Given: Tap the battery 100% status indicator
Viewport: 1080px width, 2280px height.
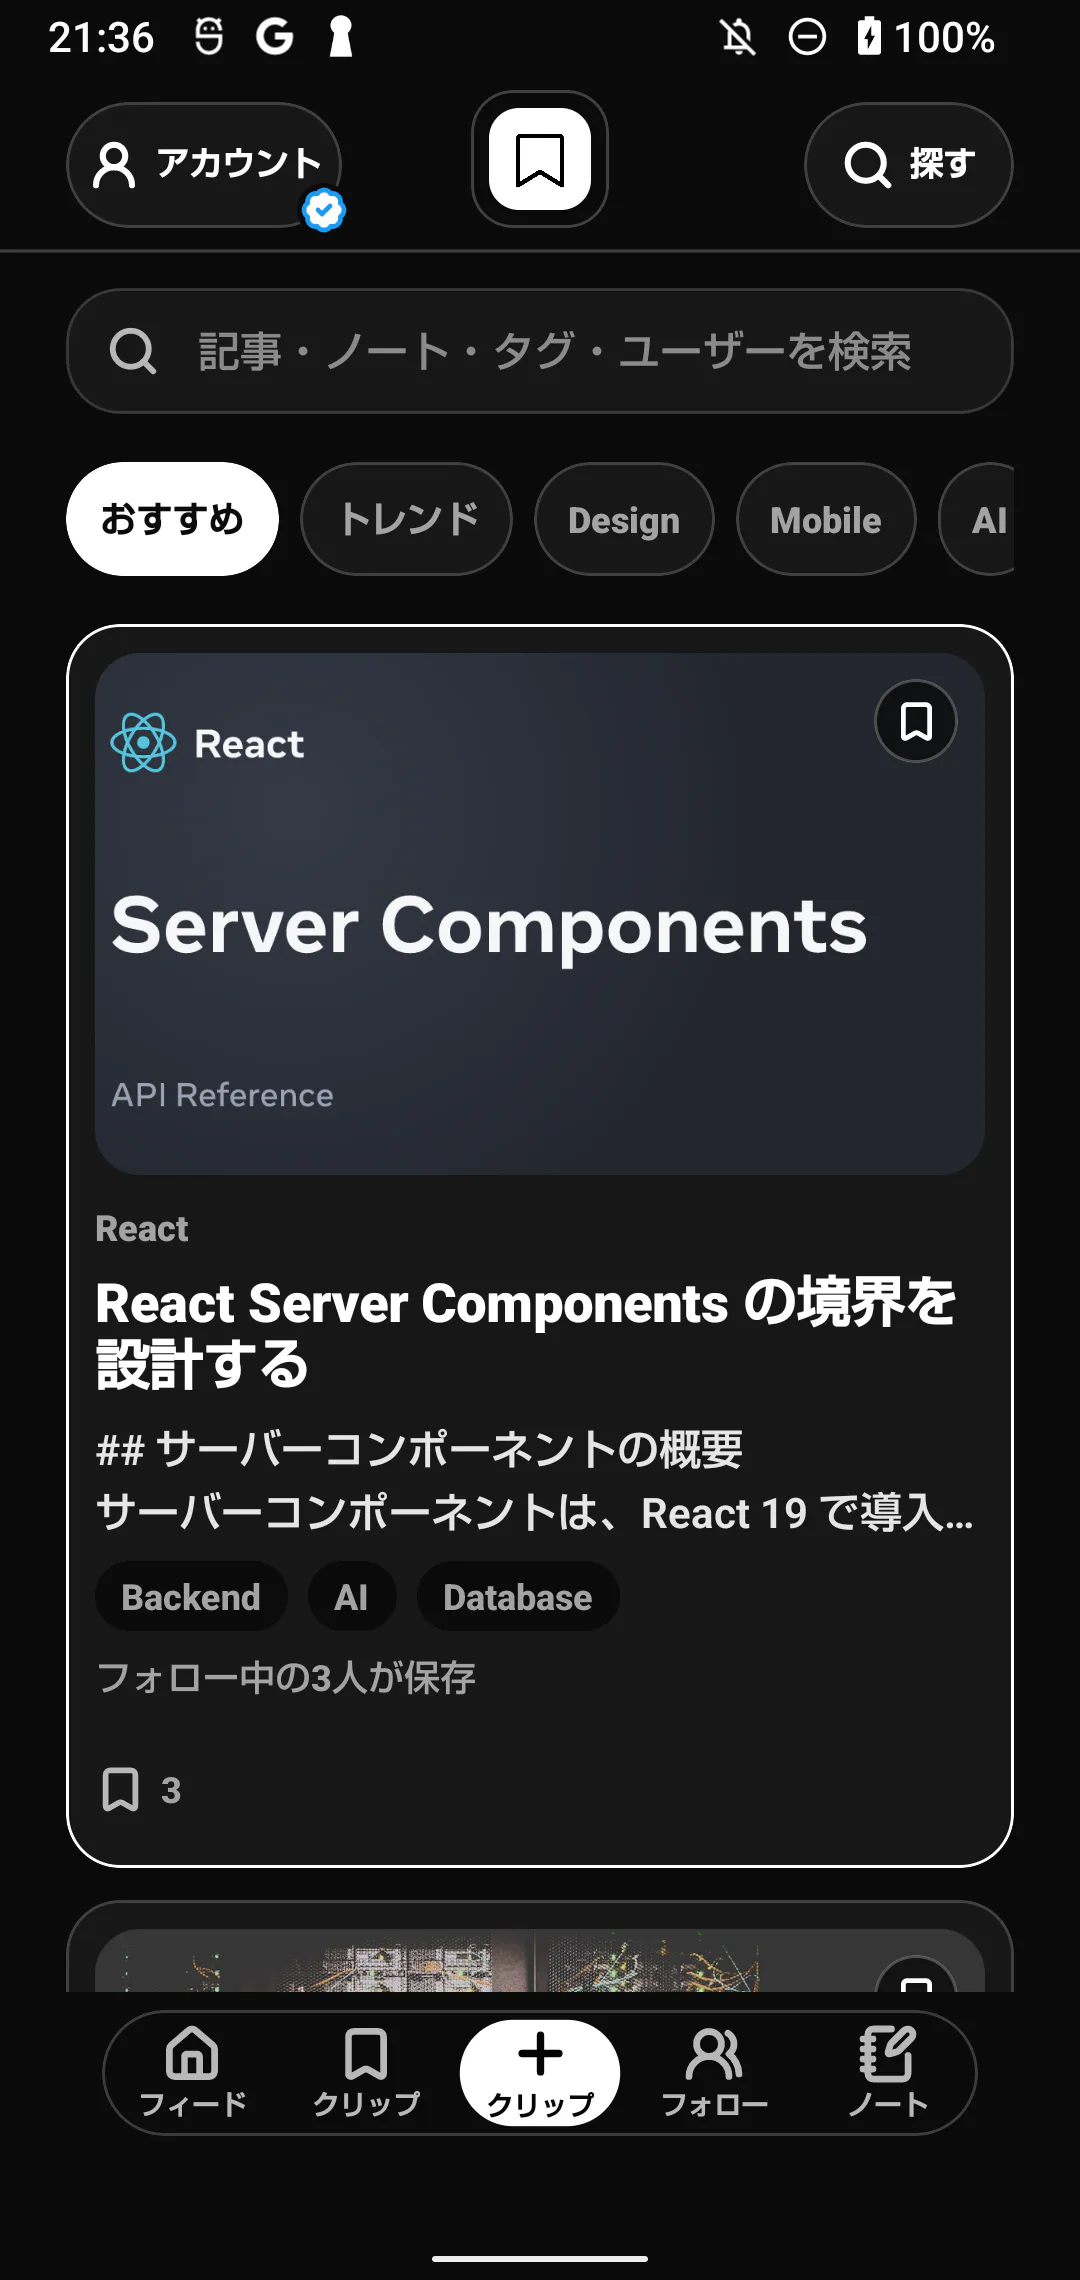Looking at the screenshot, I should 926,38.
